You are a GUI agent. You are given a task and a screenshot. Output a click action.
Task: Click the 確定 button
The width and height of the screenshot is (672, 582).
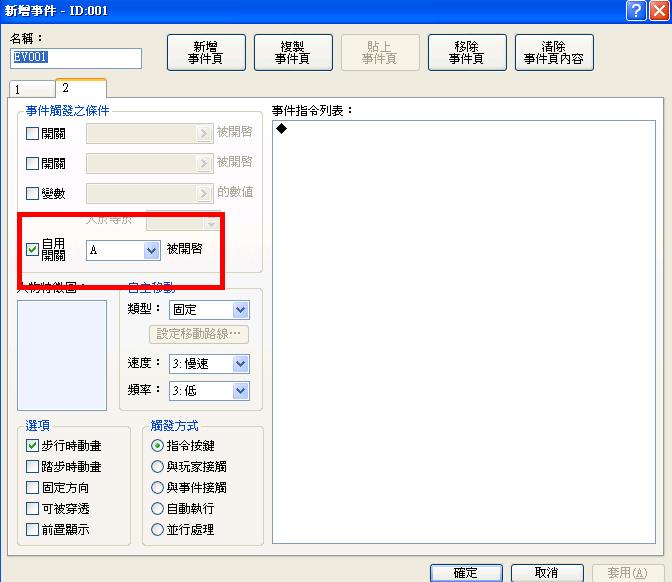pyautogui.click(x=466, y=573)
